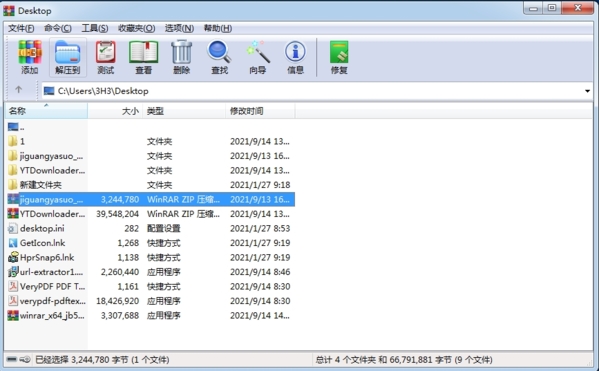
Task: Click the date 2021/9/14 8:46
Action: pyautogui.click(x=260, y=272)
